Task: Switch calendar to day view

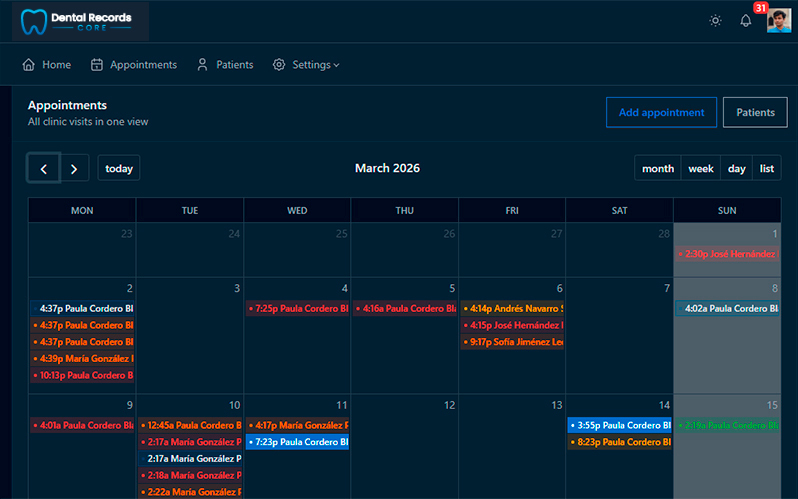Action: pos(736,168)
